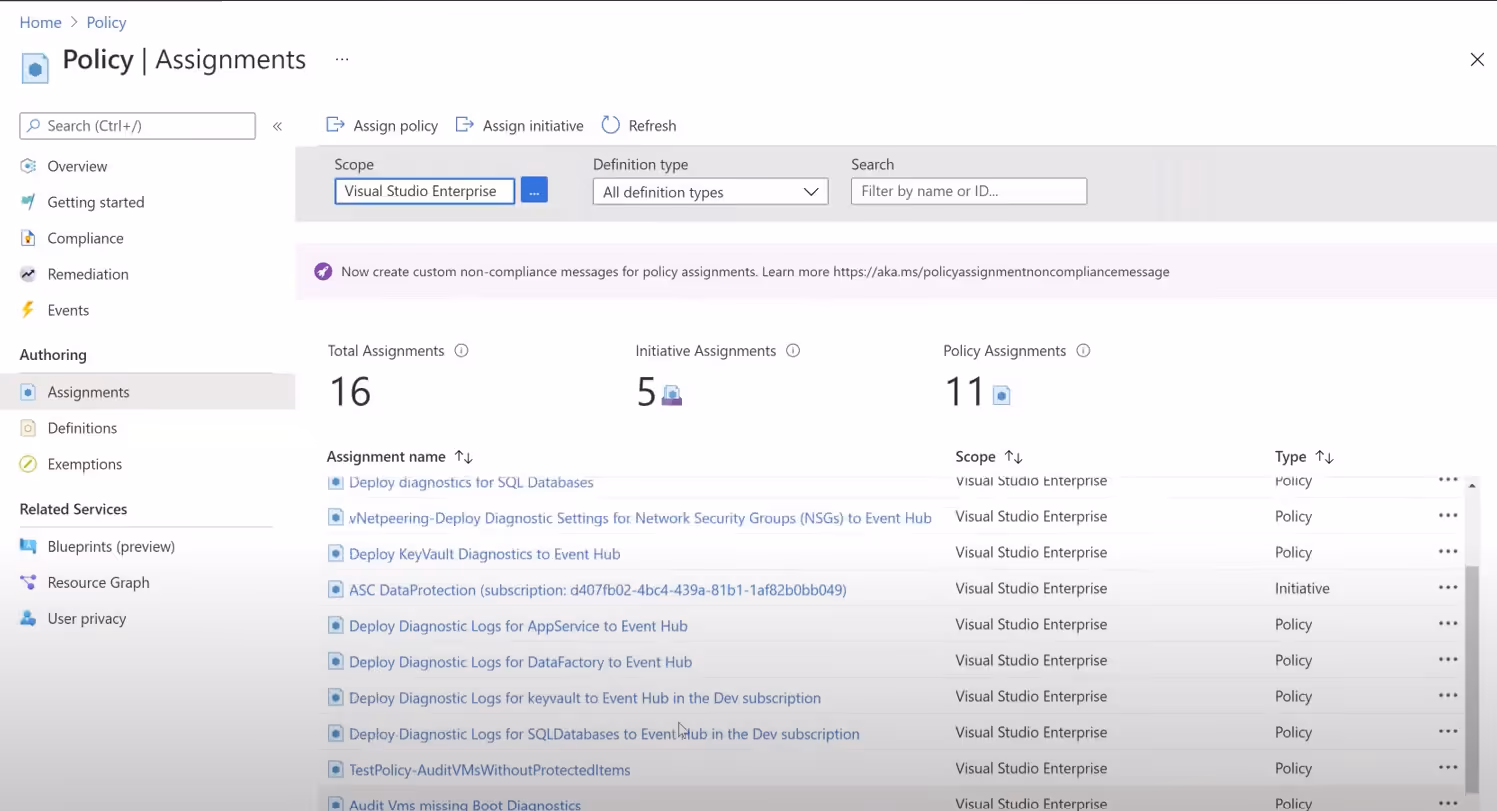The width and height of the screenshot is (1497, 811).
Task: Open vNetpeering-Deploy Diagnostic Settings for NSGs assignment
Action: pyautogui.click(x=640, y=518)
